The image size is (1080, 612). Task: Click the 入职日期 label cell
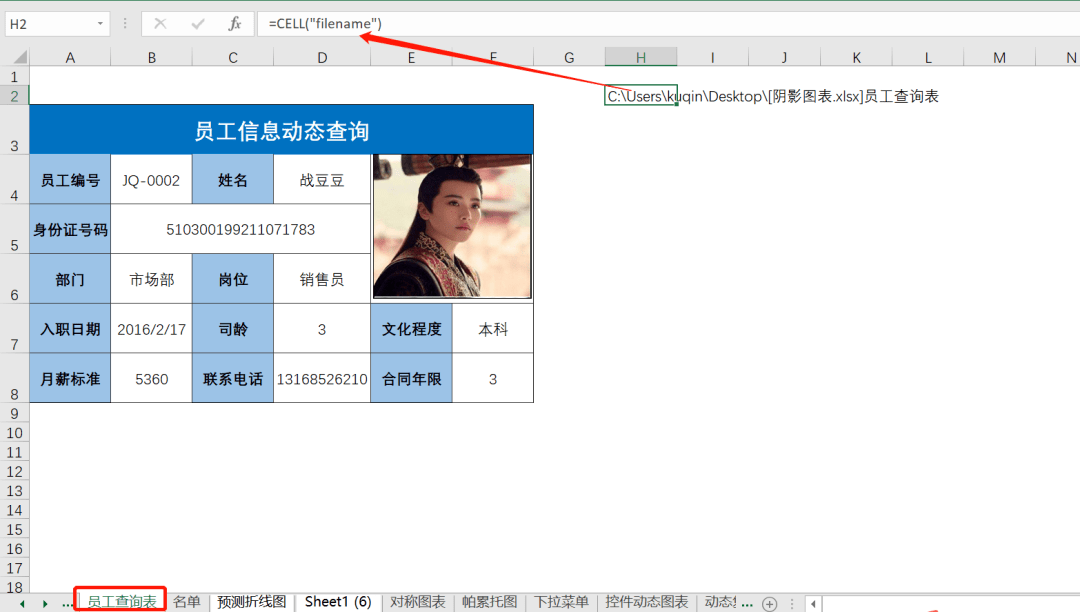(70, 329)
